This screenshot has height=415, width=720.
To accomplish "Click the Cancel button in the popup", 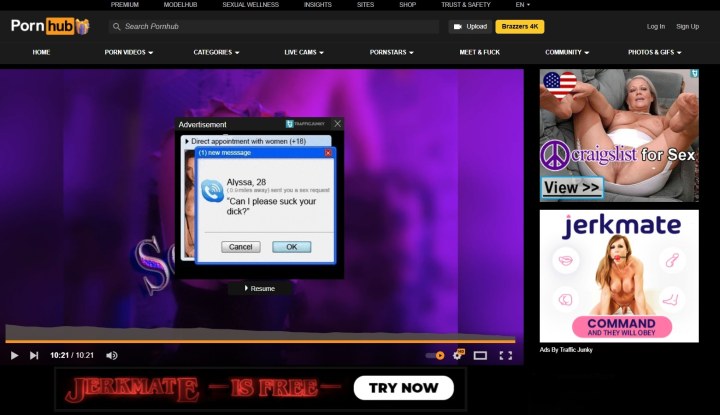I will click(x=240, y=246).
